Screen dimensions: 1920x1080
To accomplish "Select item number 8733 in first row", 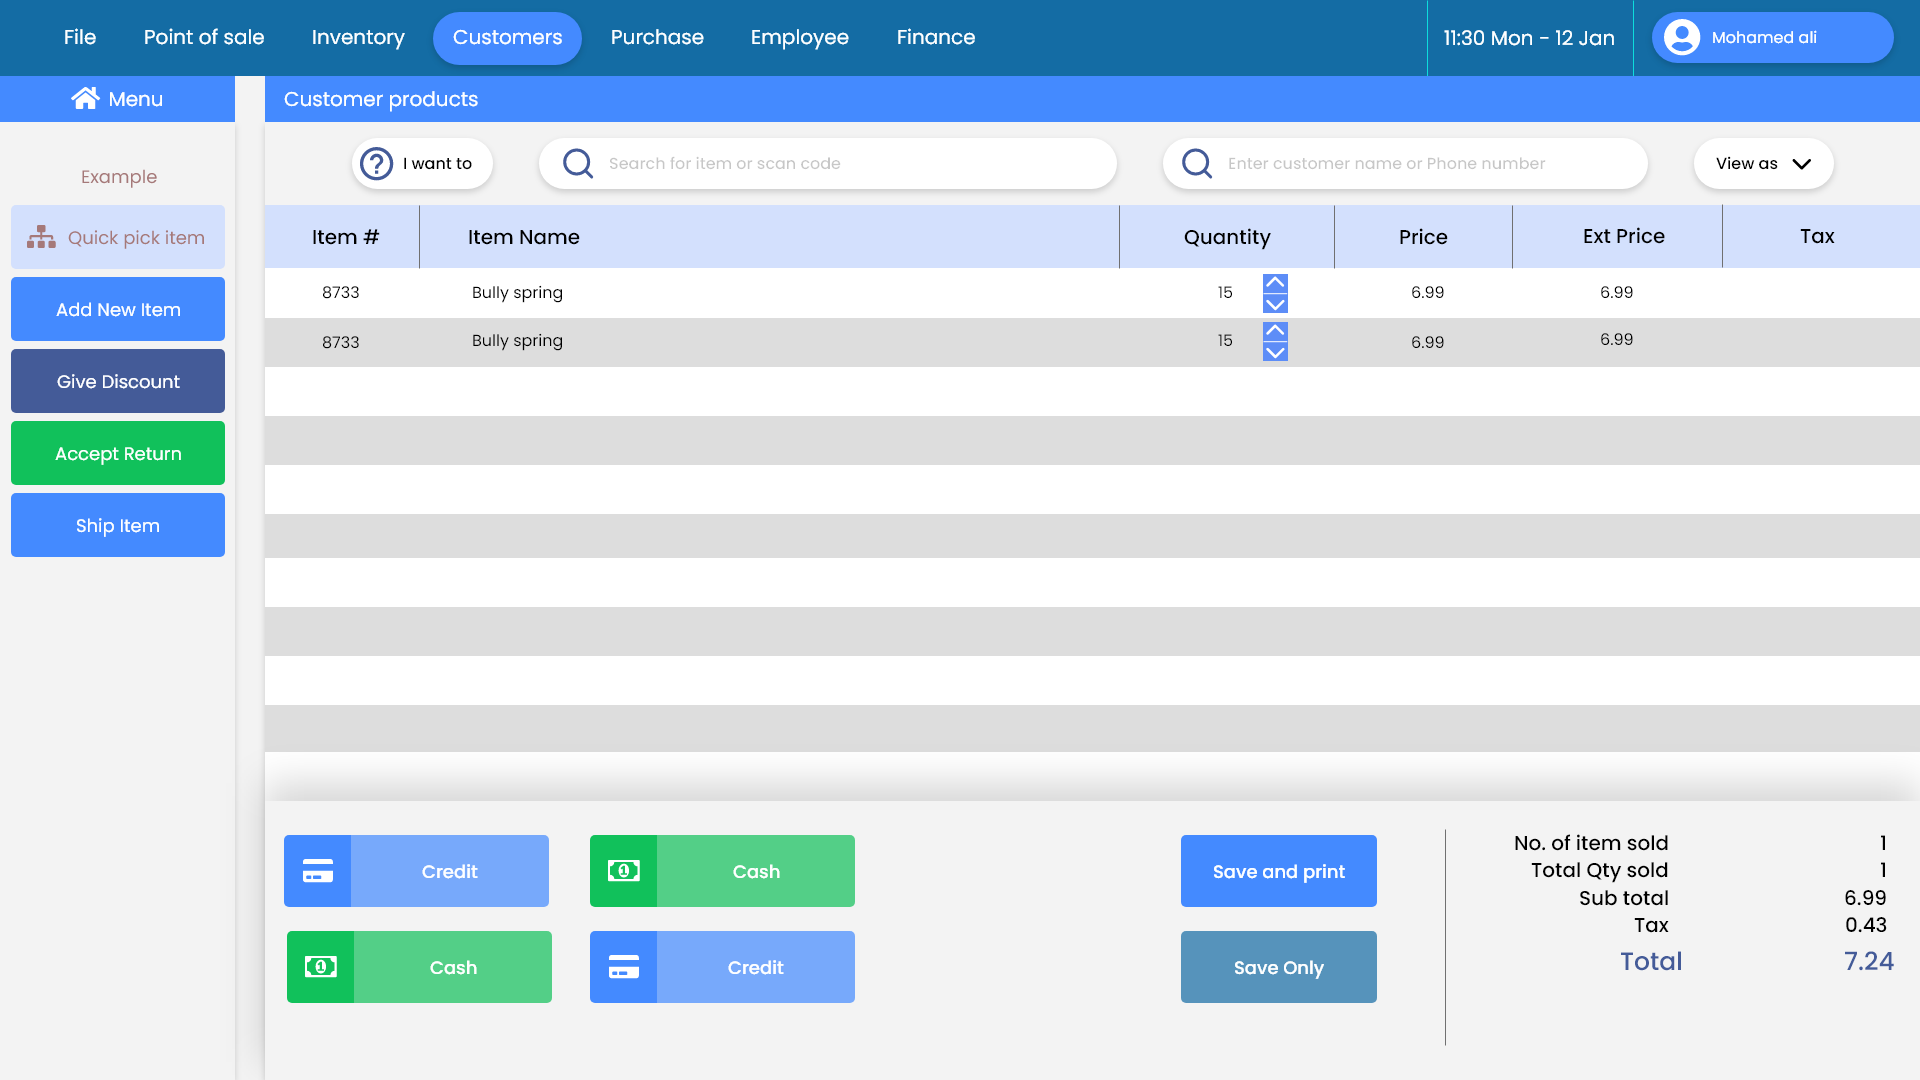I will tap(340, 292).
